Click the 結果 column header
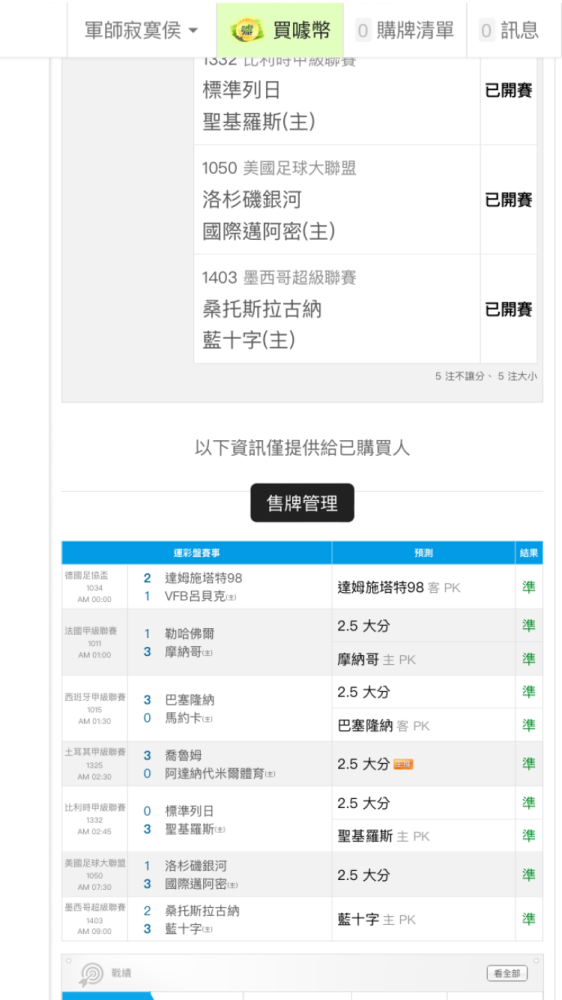This screenshot has height=1000, width=562. (x=529, y=553)
